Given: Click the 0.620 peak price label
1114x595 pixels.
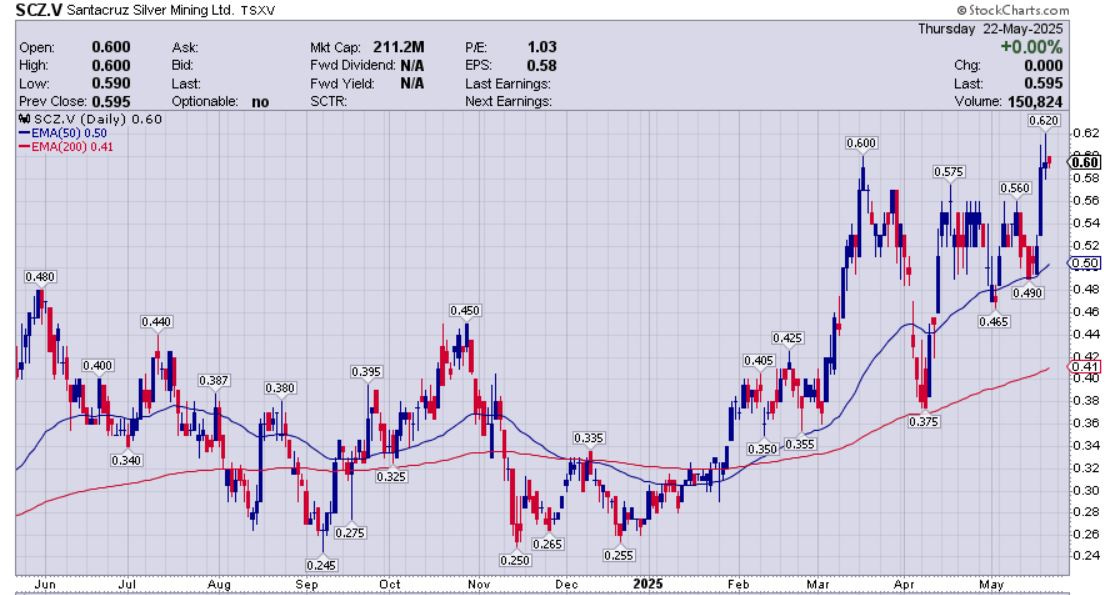Looking at the screenshot, I should pyautogui.click(x=1044, y=120).
